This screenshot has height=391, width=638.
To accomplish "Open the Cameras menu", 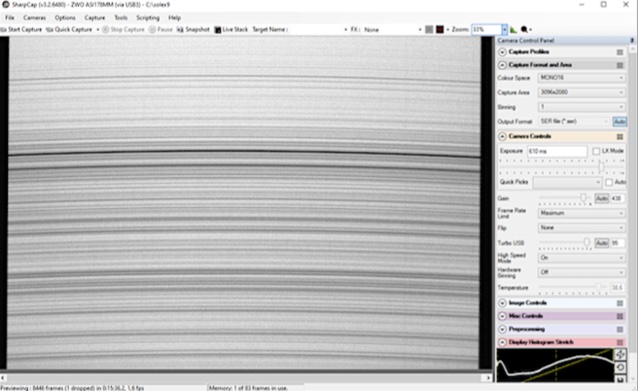I will (35, 17).
